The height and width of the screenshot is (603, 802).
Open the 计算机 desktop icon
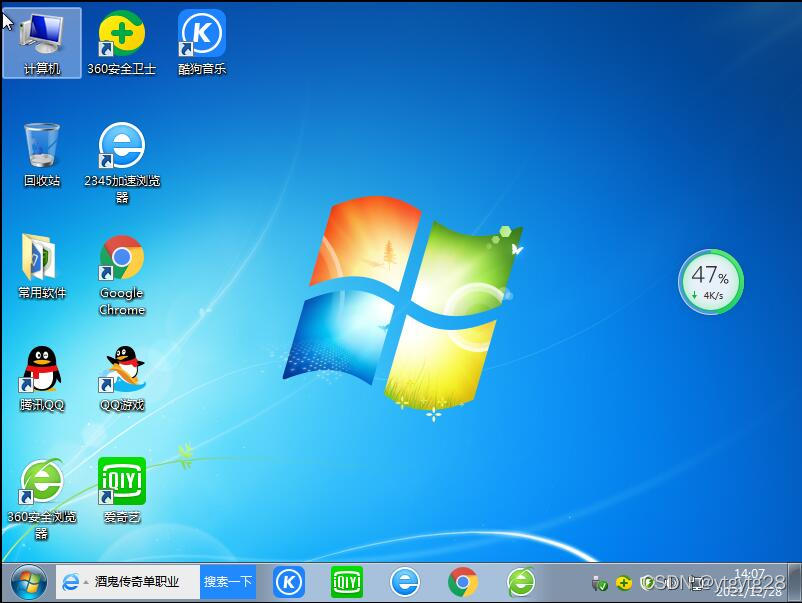coord(41,43)
